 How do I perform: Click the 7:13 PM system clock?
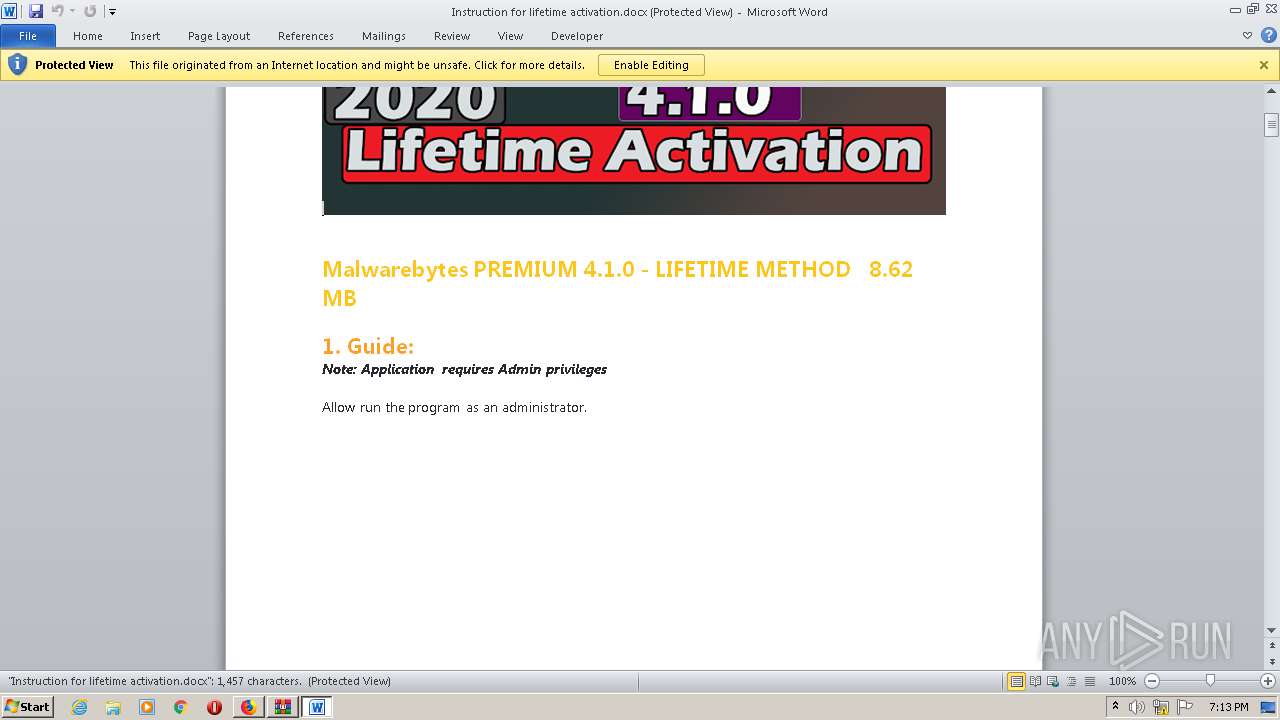click(1228, 707)
